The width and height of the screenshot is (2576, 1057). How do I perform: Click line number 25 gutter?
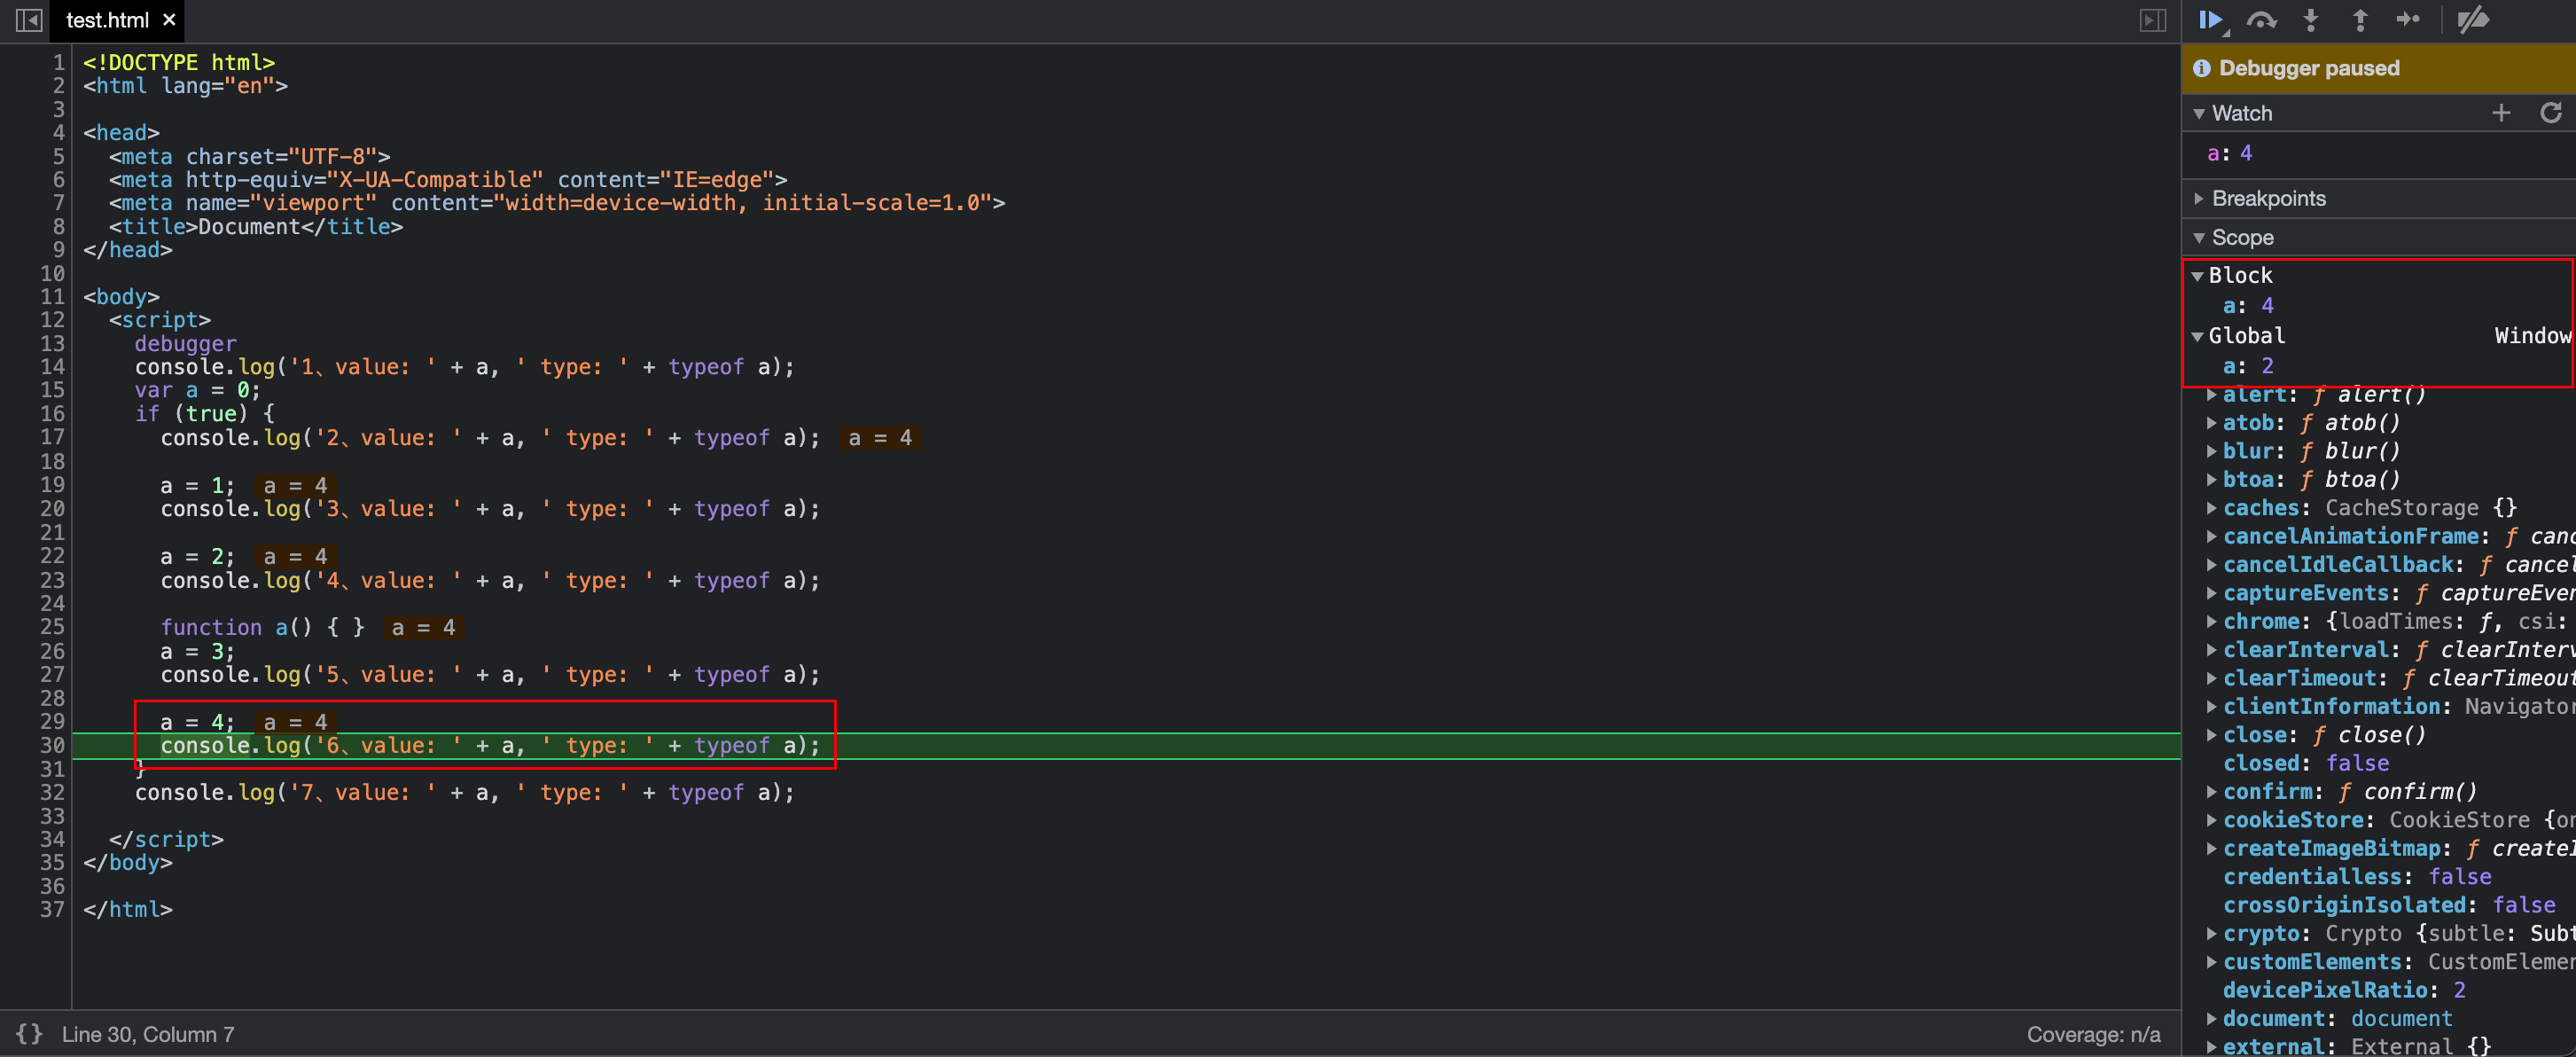click(x=52, y=627)
